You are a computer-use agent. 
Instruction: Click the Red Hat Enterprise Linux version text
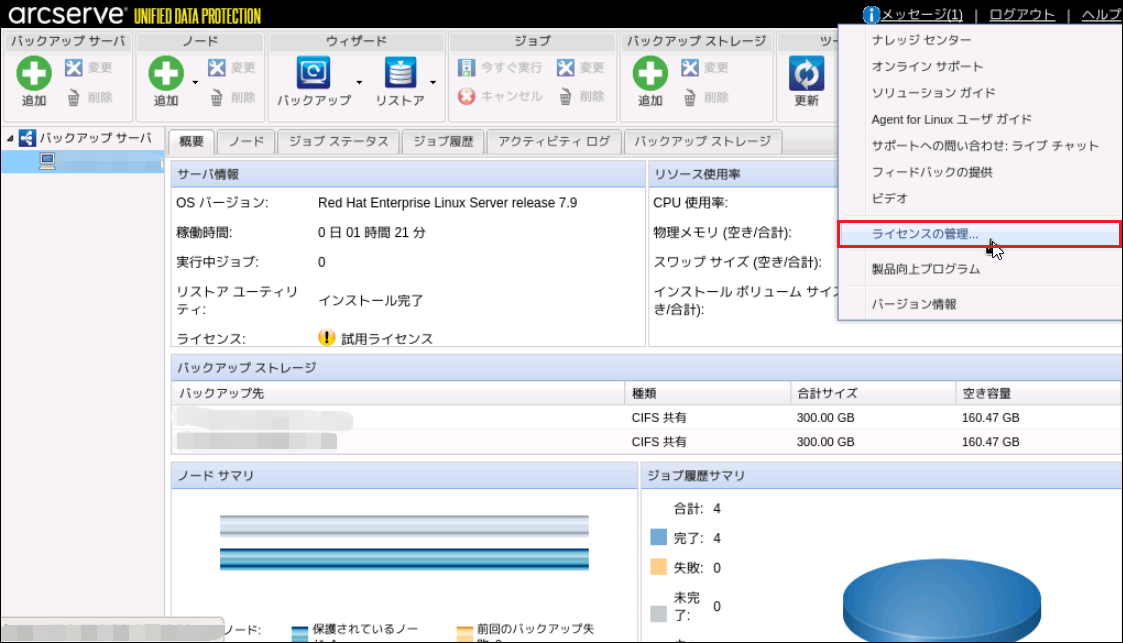[x=448, y=203]
